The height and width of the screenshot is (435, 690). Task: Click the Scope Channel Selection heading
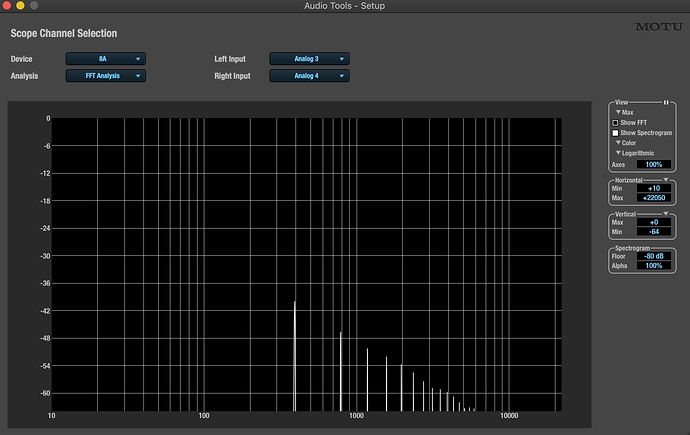pyautogui.click(x=64, y=33)
